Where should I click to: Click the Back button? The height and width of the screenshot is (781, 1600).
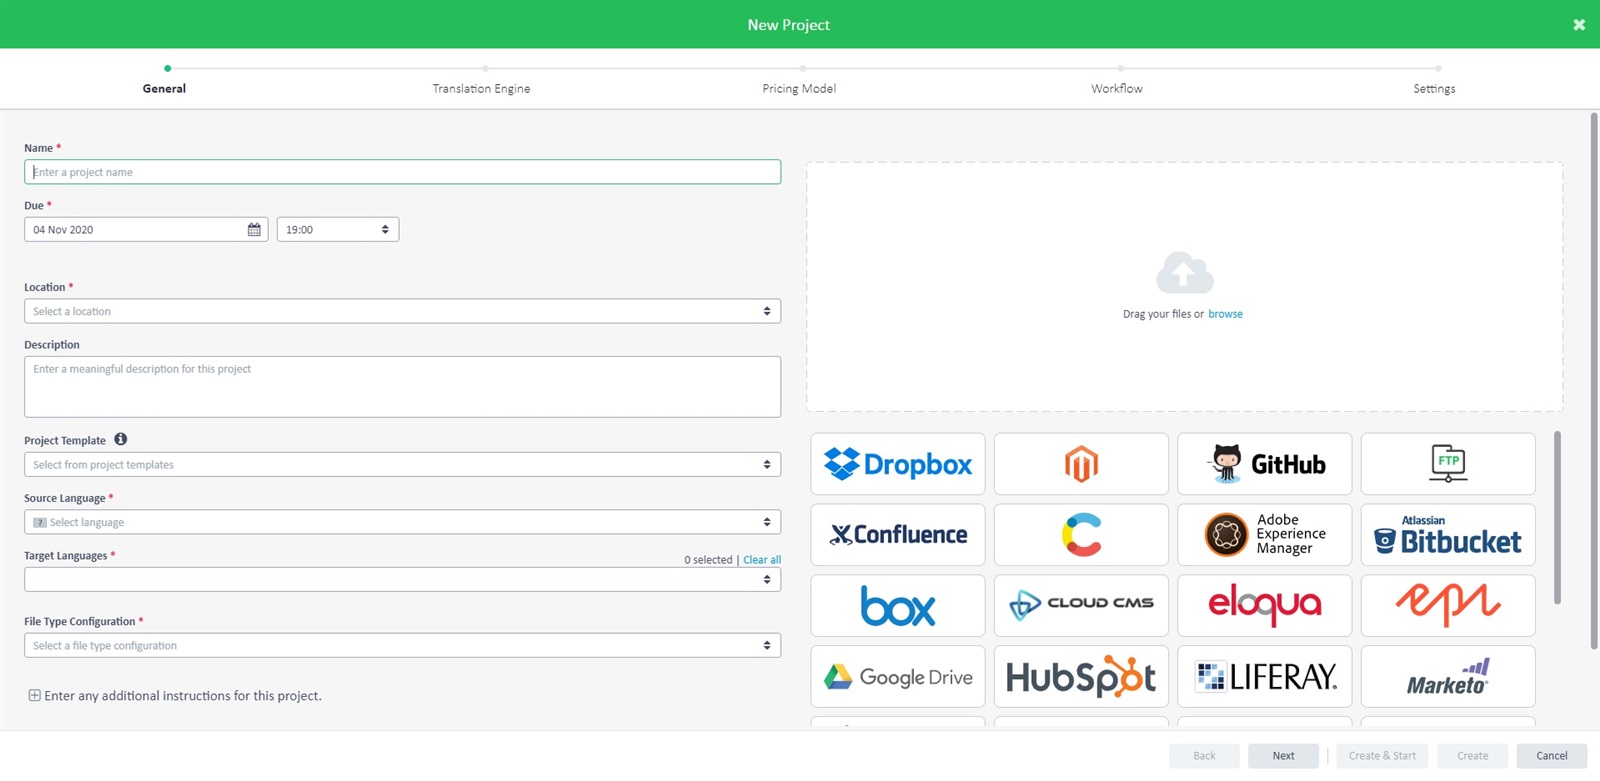click(x=1204, y=756)
